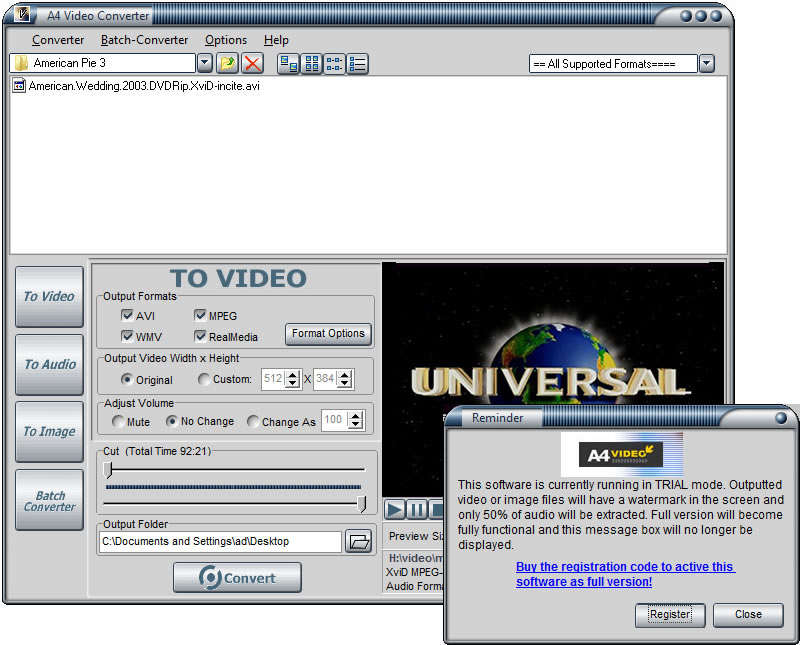The height and width of the screenshot is (645, 800).
Task: Open the Converter menu
Action: (x=58, y=40)
